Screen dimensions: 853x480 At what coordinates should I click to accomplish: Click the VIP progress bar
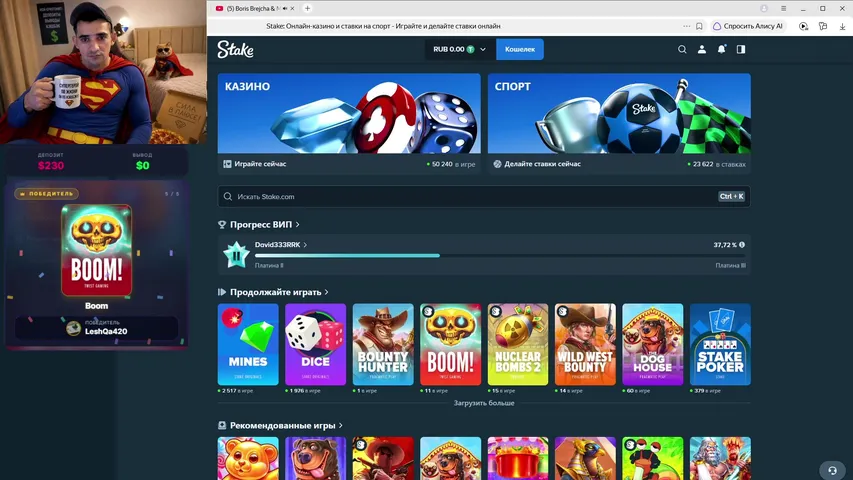pyautogui.click(x=500, y=255)
